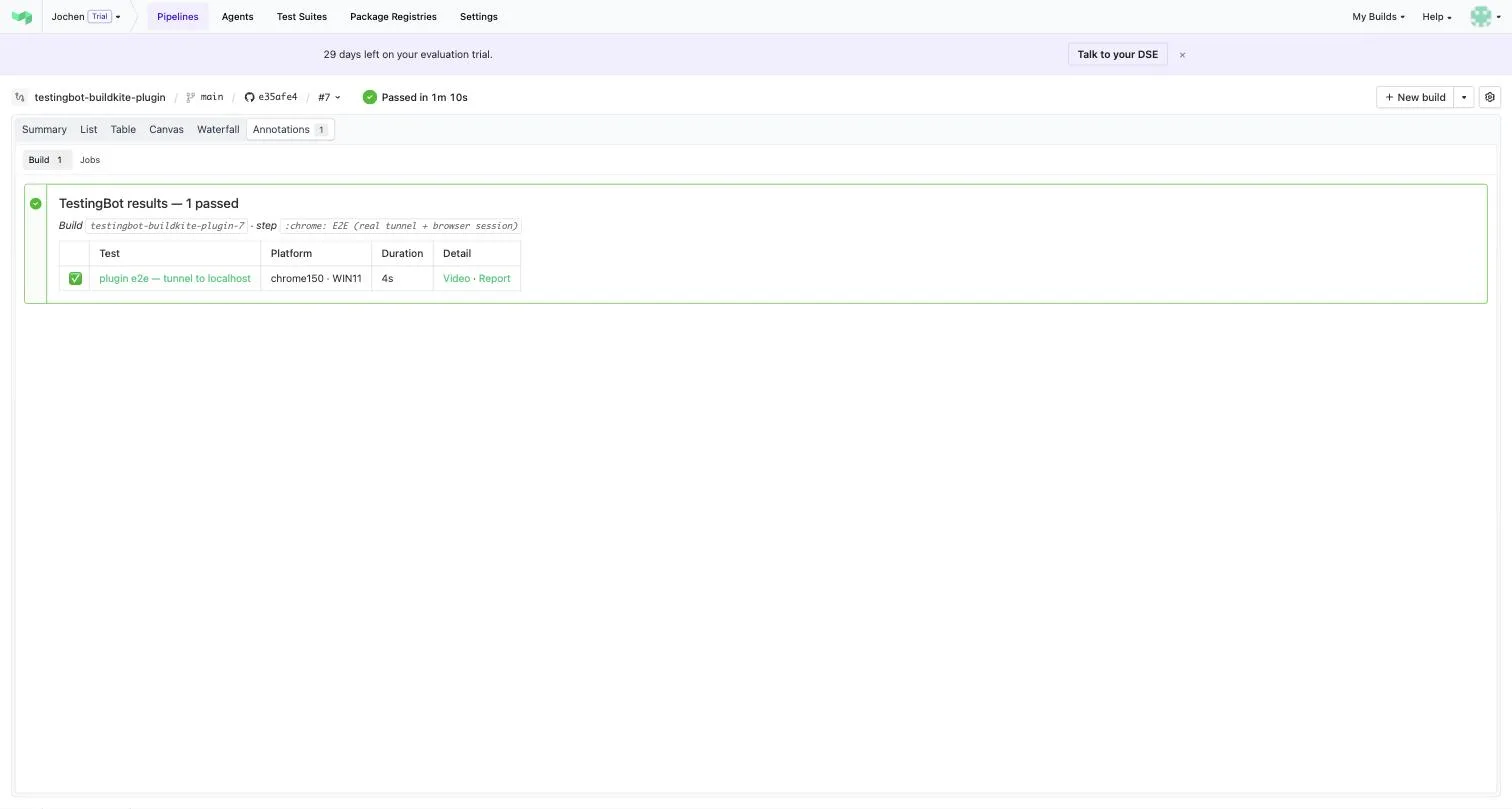
Task: Click the GitHub commit icon
Action: click(250, 98)
